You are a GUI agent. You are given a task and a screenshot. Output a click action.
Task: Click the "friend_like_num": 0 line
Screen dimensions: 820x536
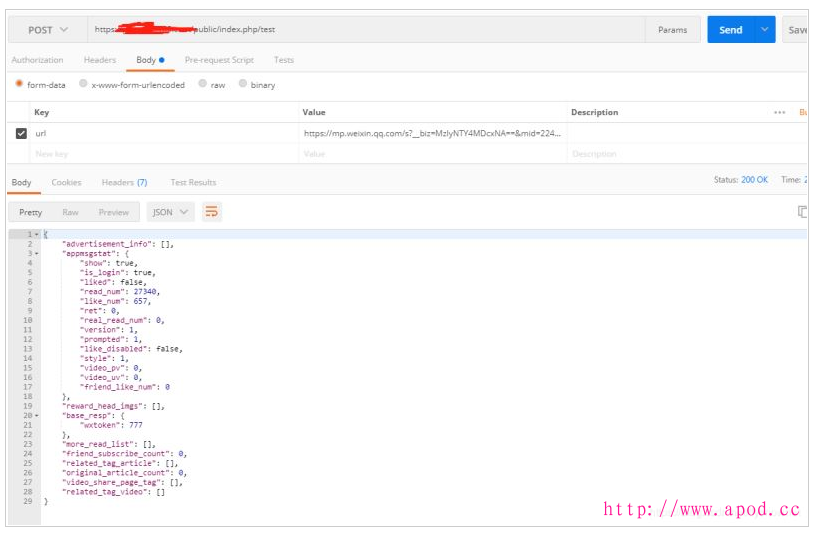coord(124,387)
